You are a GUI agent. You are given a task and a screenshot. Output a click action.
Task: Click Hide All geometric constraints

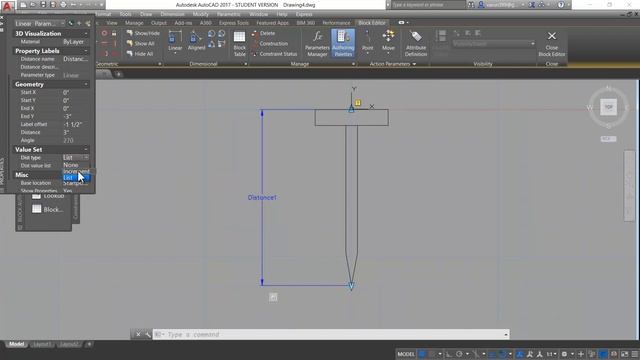(x=140, y=53)
